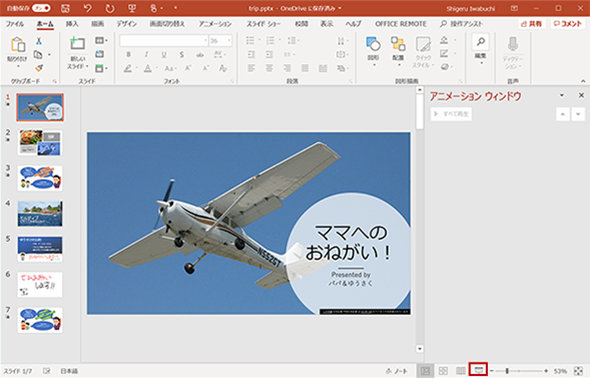Click the Shape Effects icon
Screen dimensions: 590x378
(444, 67)
